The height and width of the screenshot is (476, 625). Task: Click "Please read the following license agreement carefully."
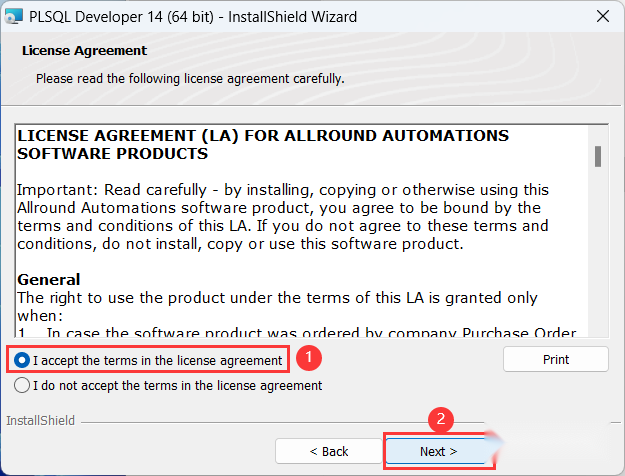[x=190, y=79]
